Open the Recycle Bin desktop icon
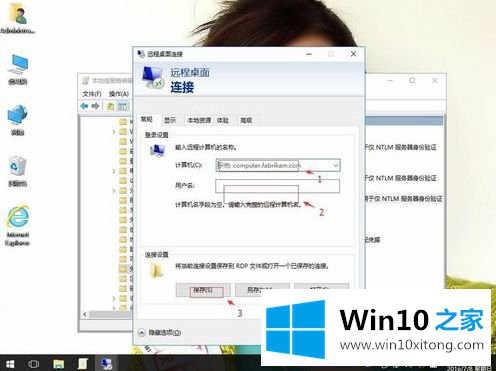Viewport: 496px width, 371px height. tap(18, 171)
